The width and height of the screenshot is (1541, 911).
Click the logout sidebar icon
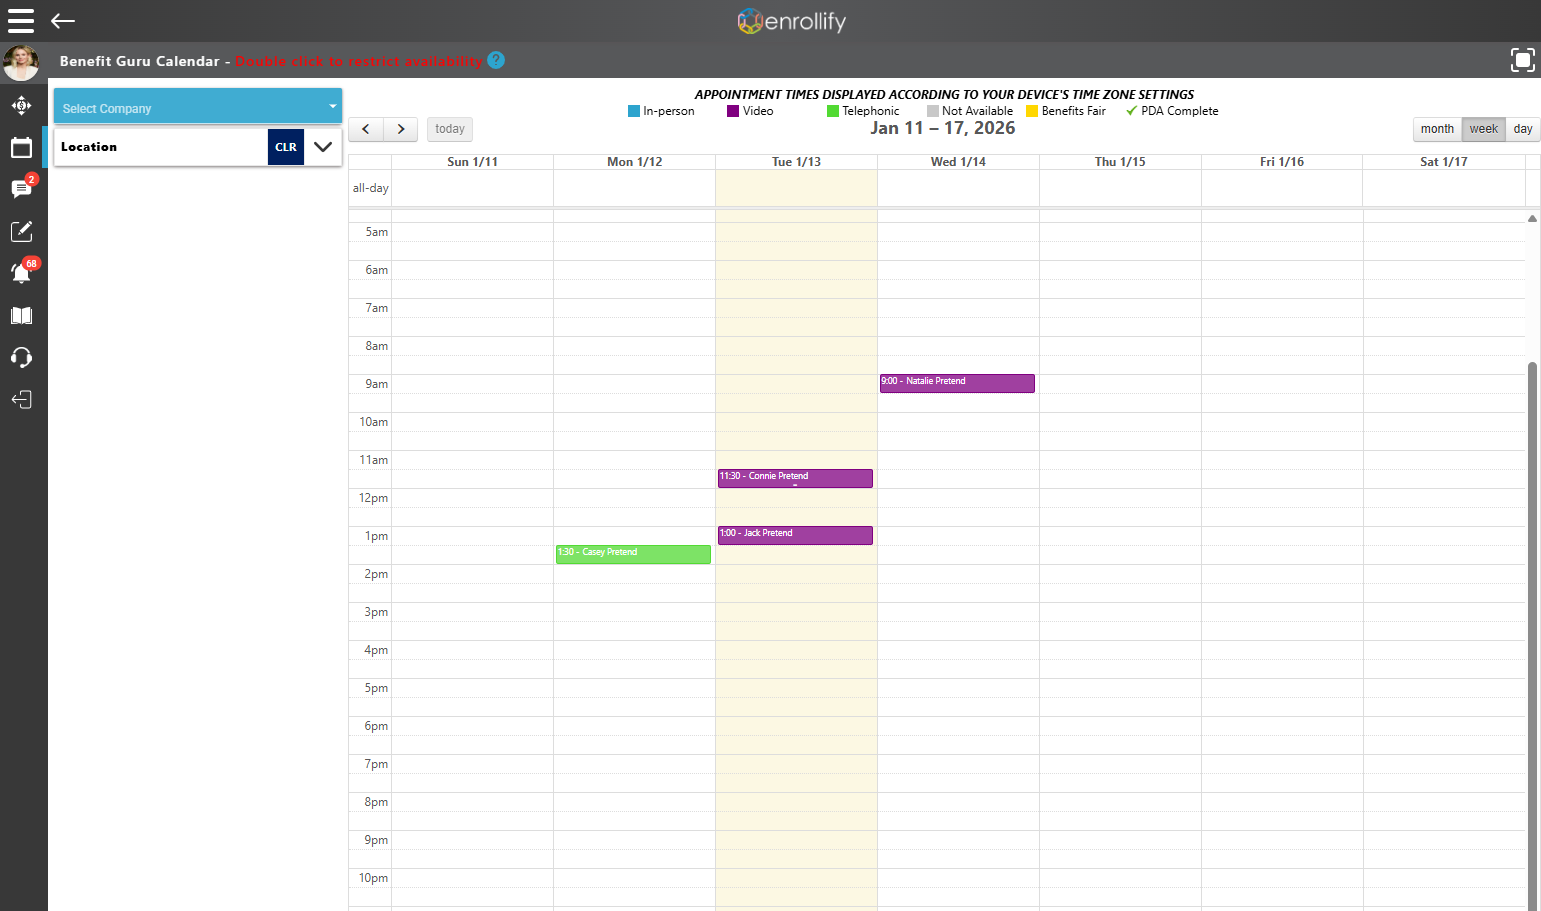pyautogui.click(x=21, y=400)
